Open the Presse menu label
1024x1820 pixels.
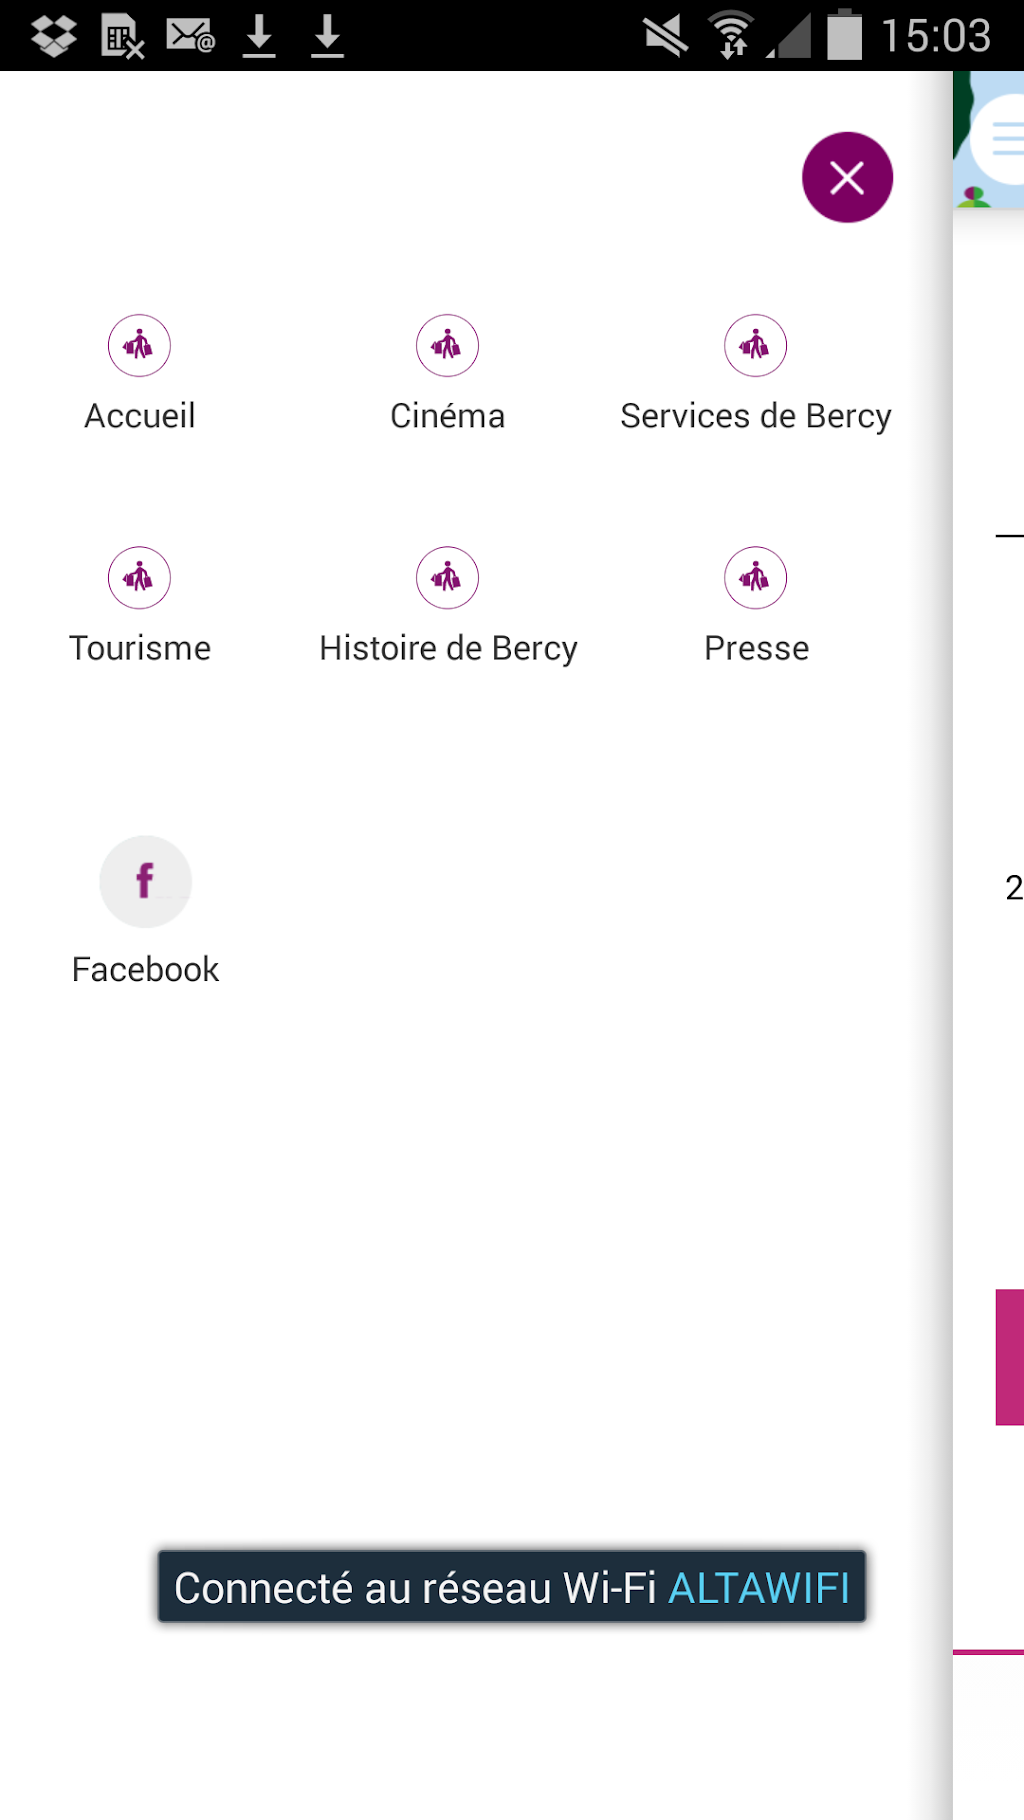click(x=756, y=648)
